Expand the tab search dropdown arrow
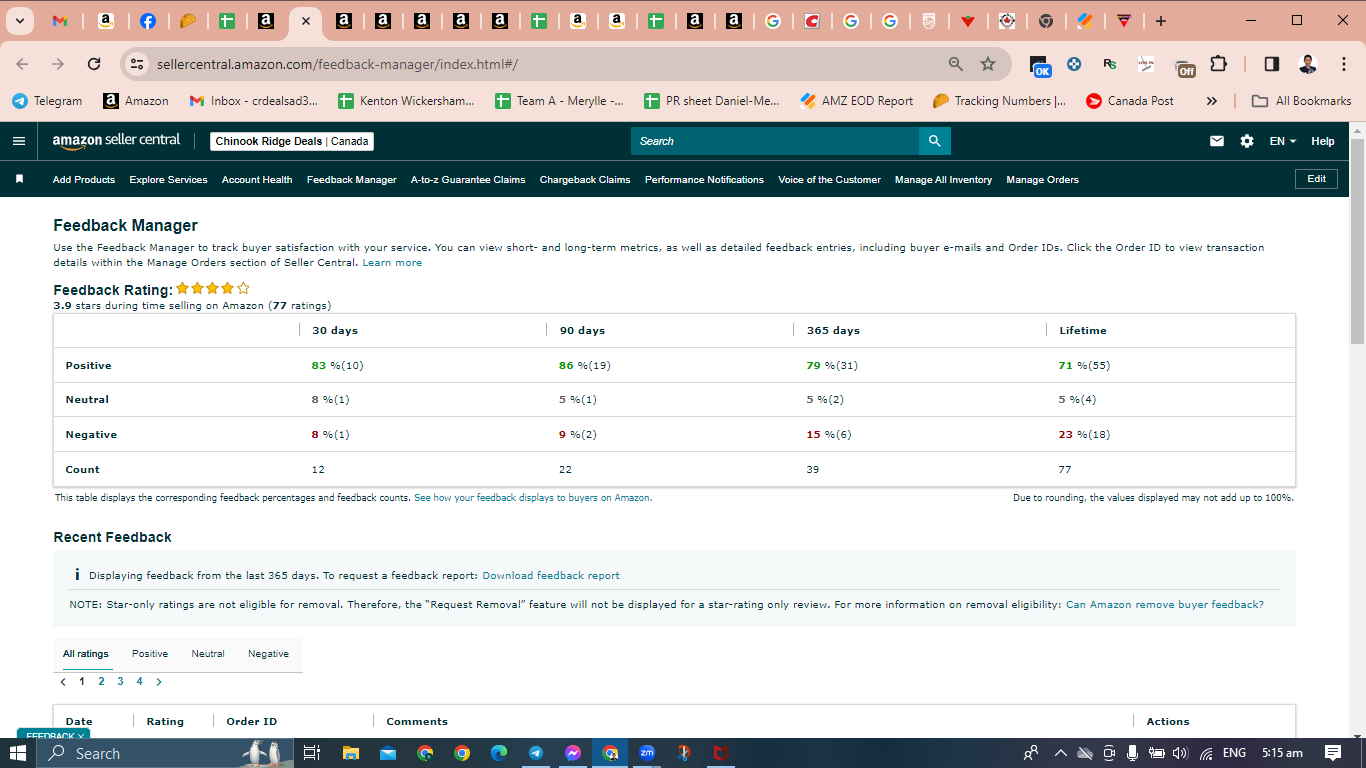The image size is (1366, 768). tap(19, 21)
